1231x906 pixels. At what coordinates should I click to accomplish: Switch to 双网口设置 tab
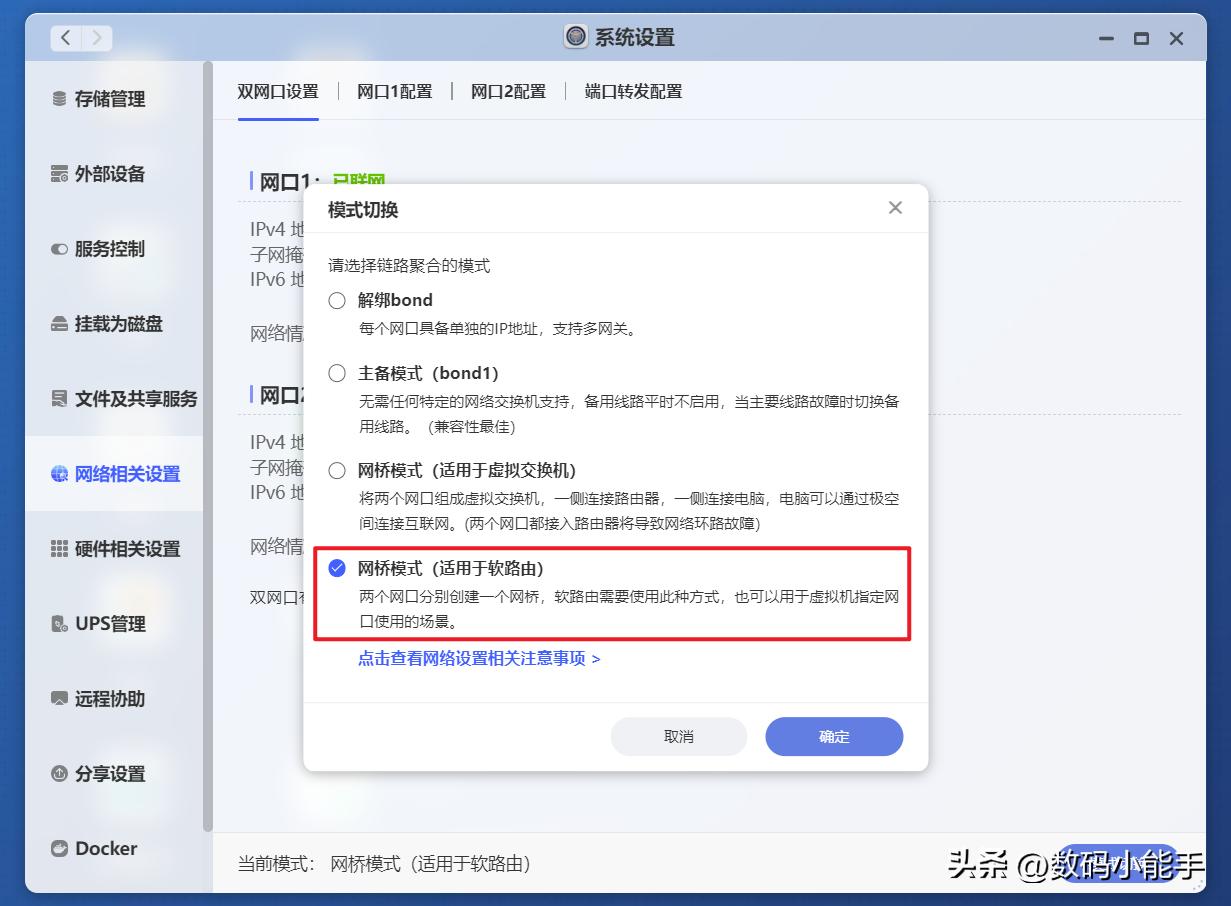pyautogui.click(x=278, y=91)
